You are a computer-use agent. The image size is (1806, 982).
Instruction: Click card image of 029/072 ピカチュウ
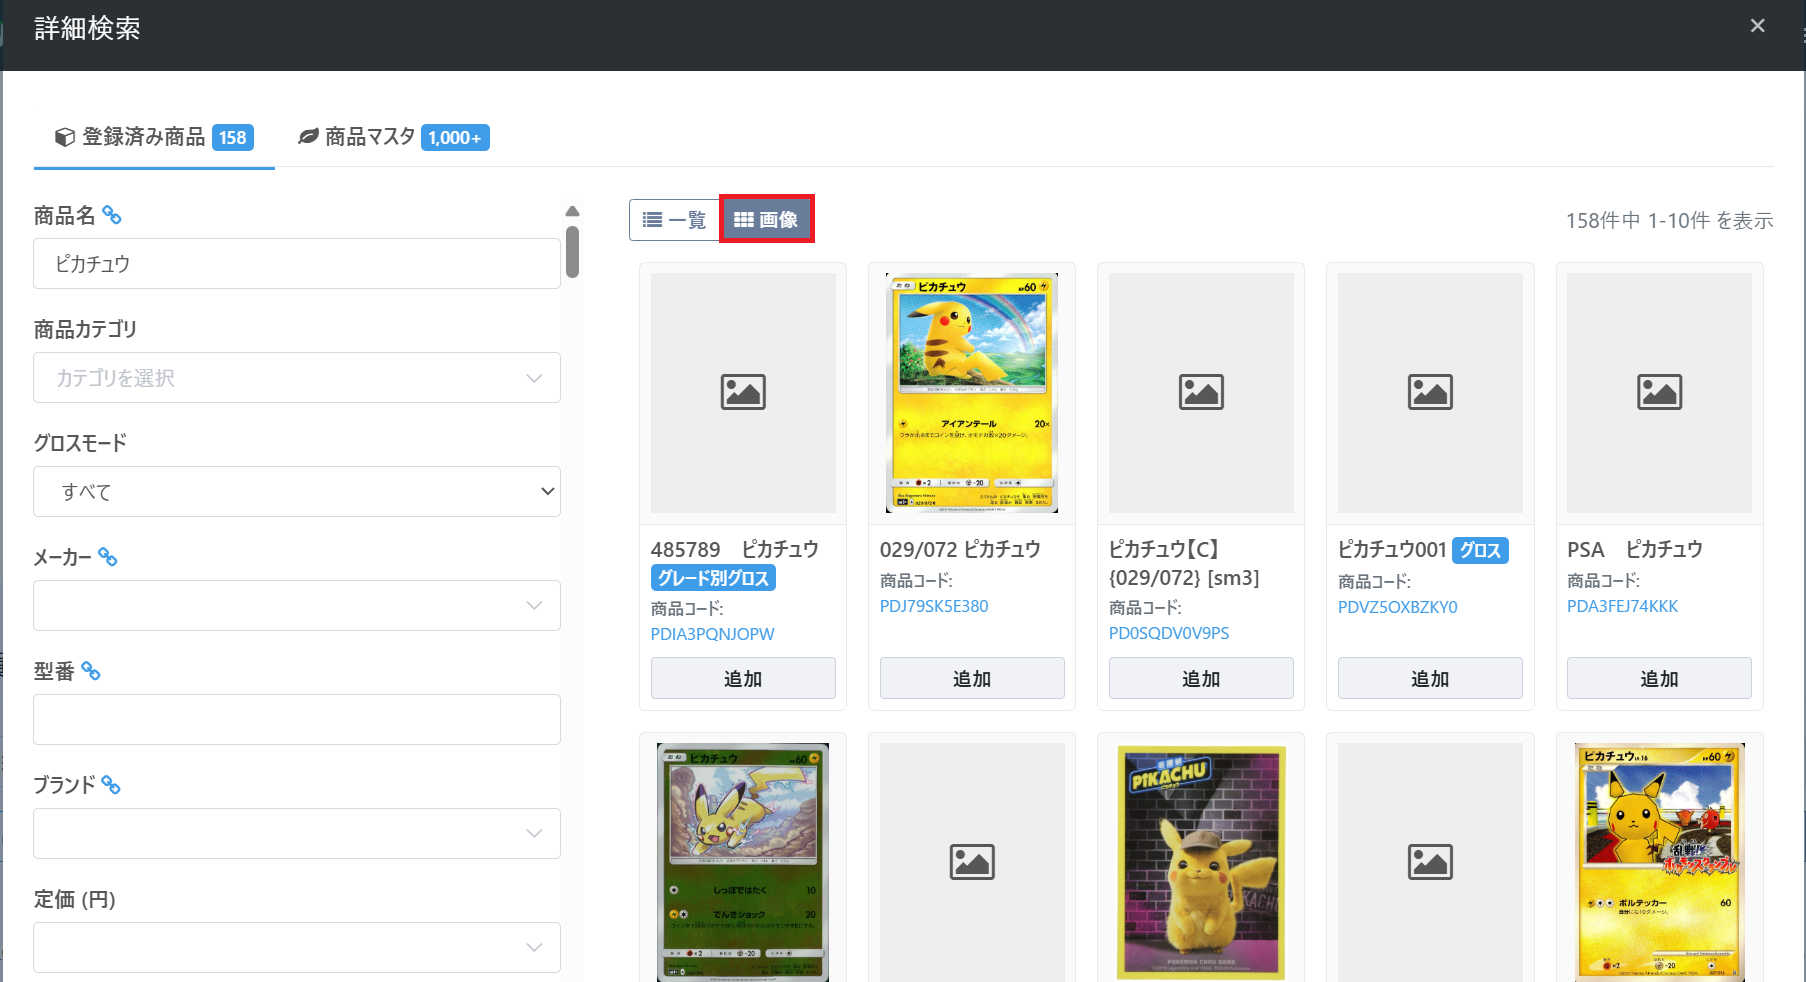pos(972,393)
